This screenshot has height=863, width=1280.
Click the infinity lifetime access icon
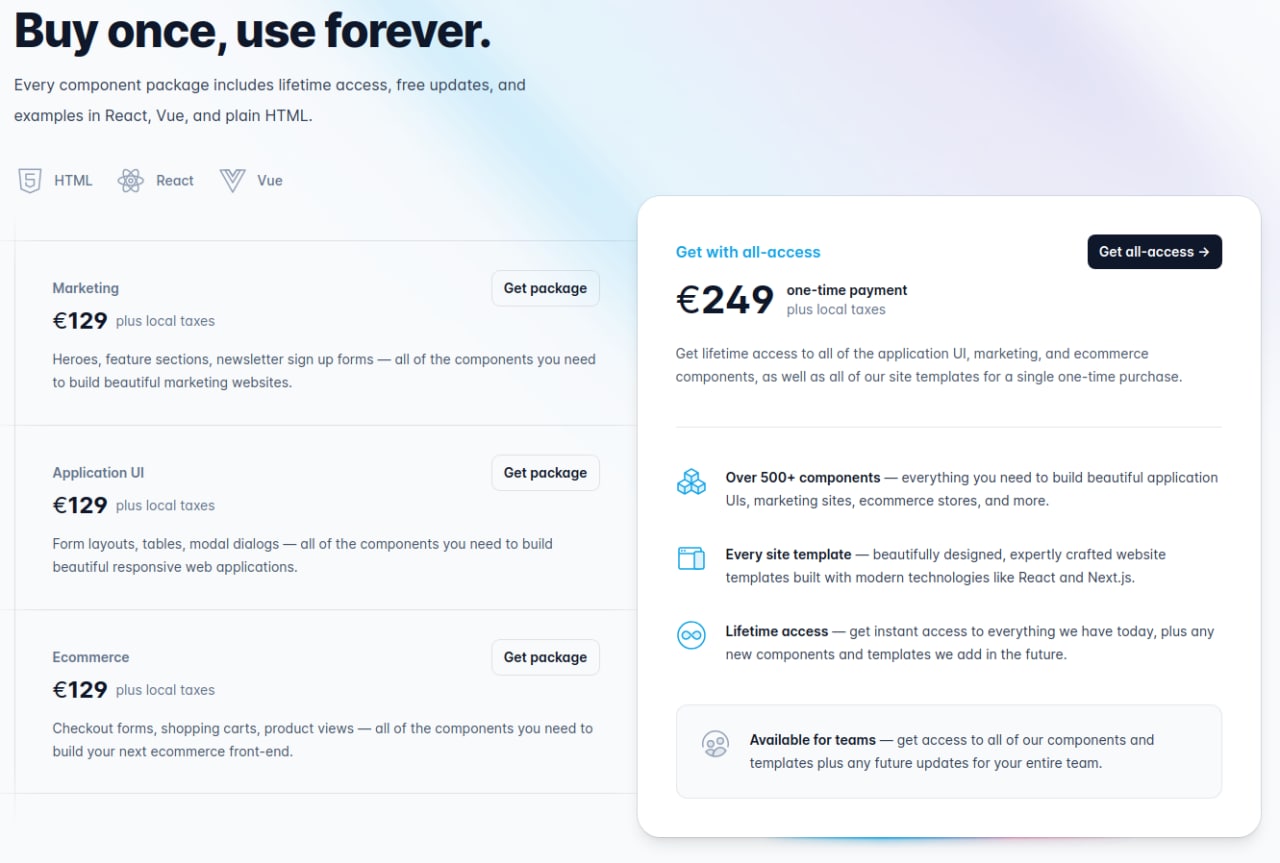pyautogui.click(x=691, y=635)
